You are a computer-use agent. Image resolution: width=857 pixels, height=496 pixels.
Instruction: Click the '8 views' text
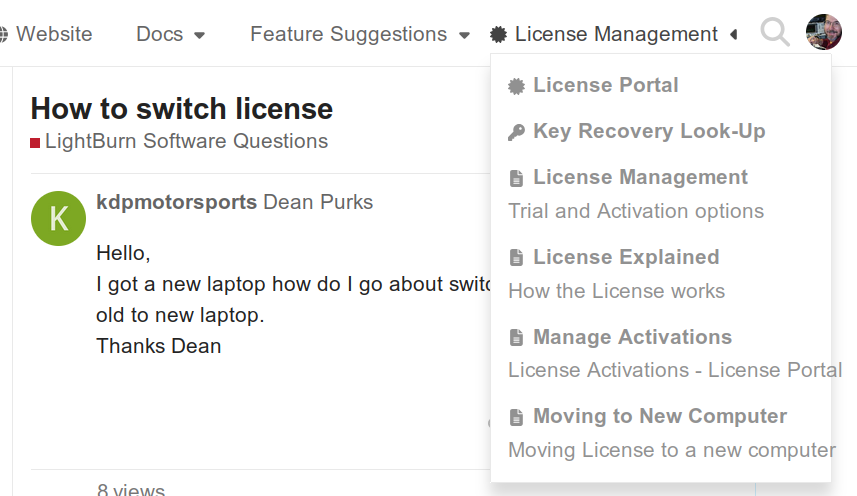point(131,489)
